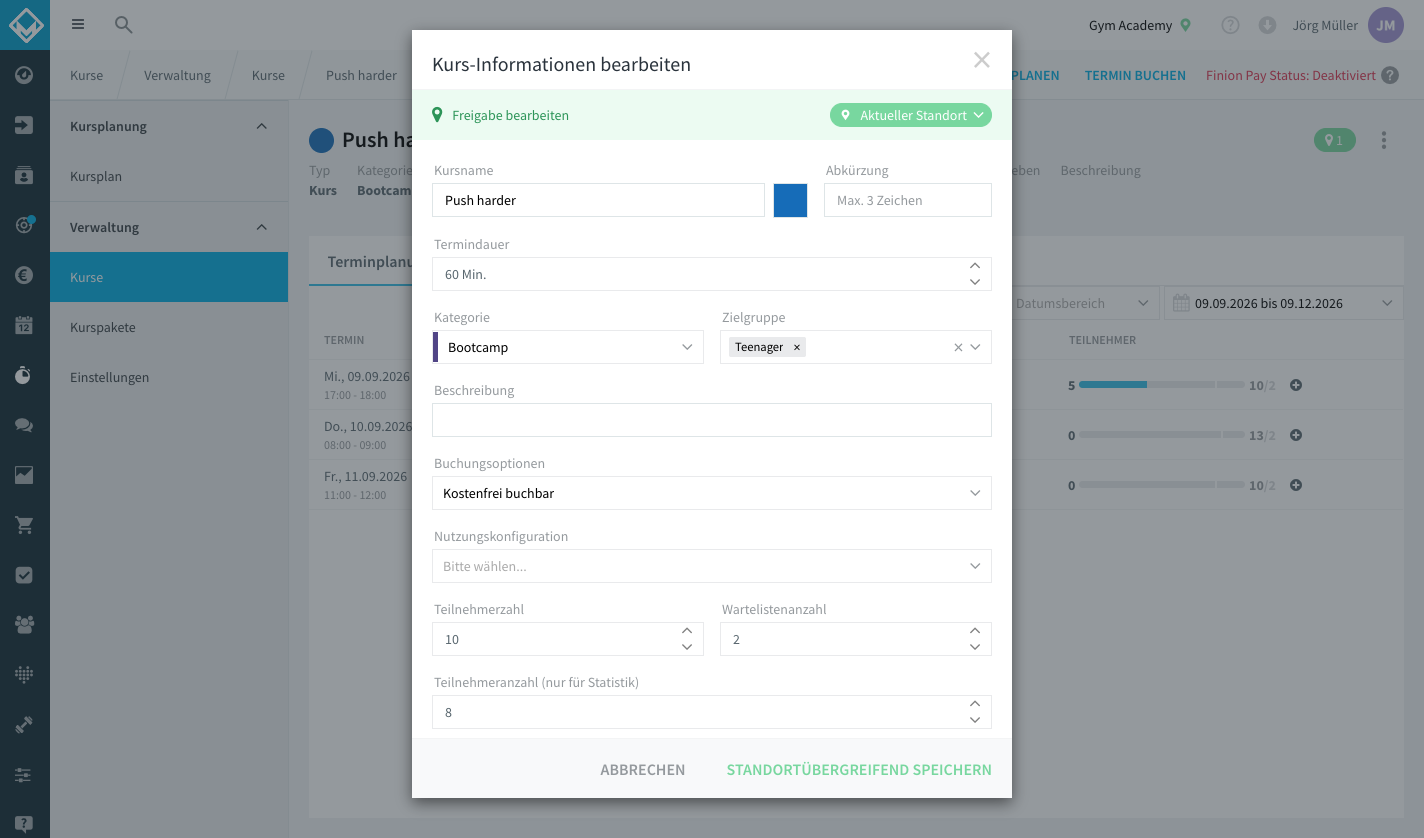Decrease Teilnehmeranzahl (nur für Statistik) value

[975, 720]
